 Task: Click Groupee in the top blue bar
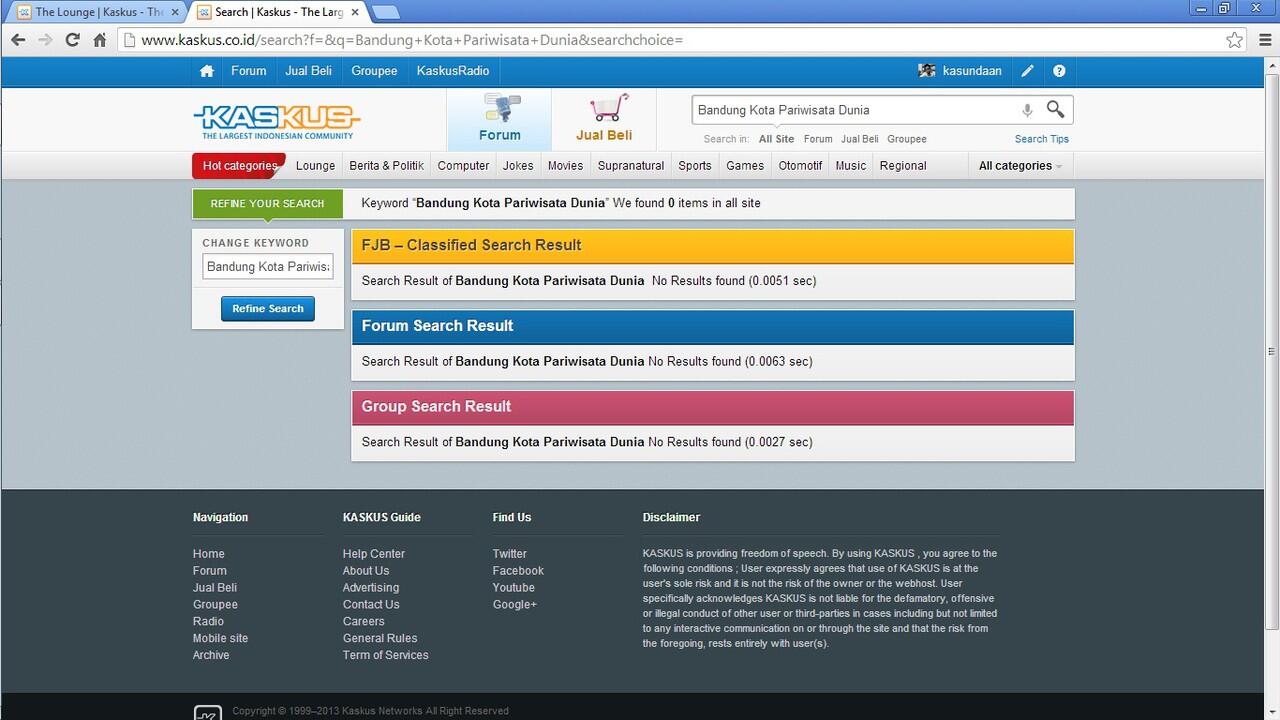375,71
